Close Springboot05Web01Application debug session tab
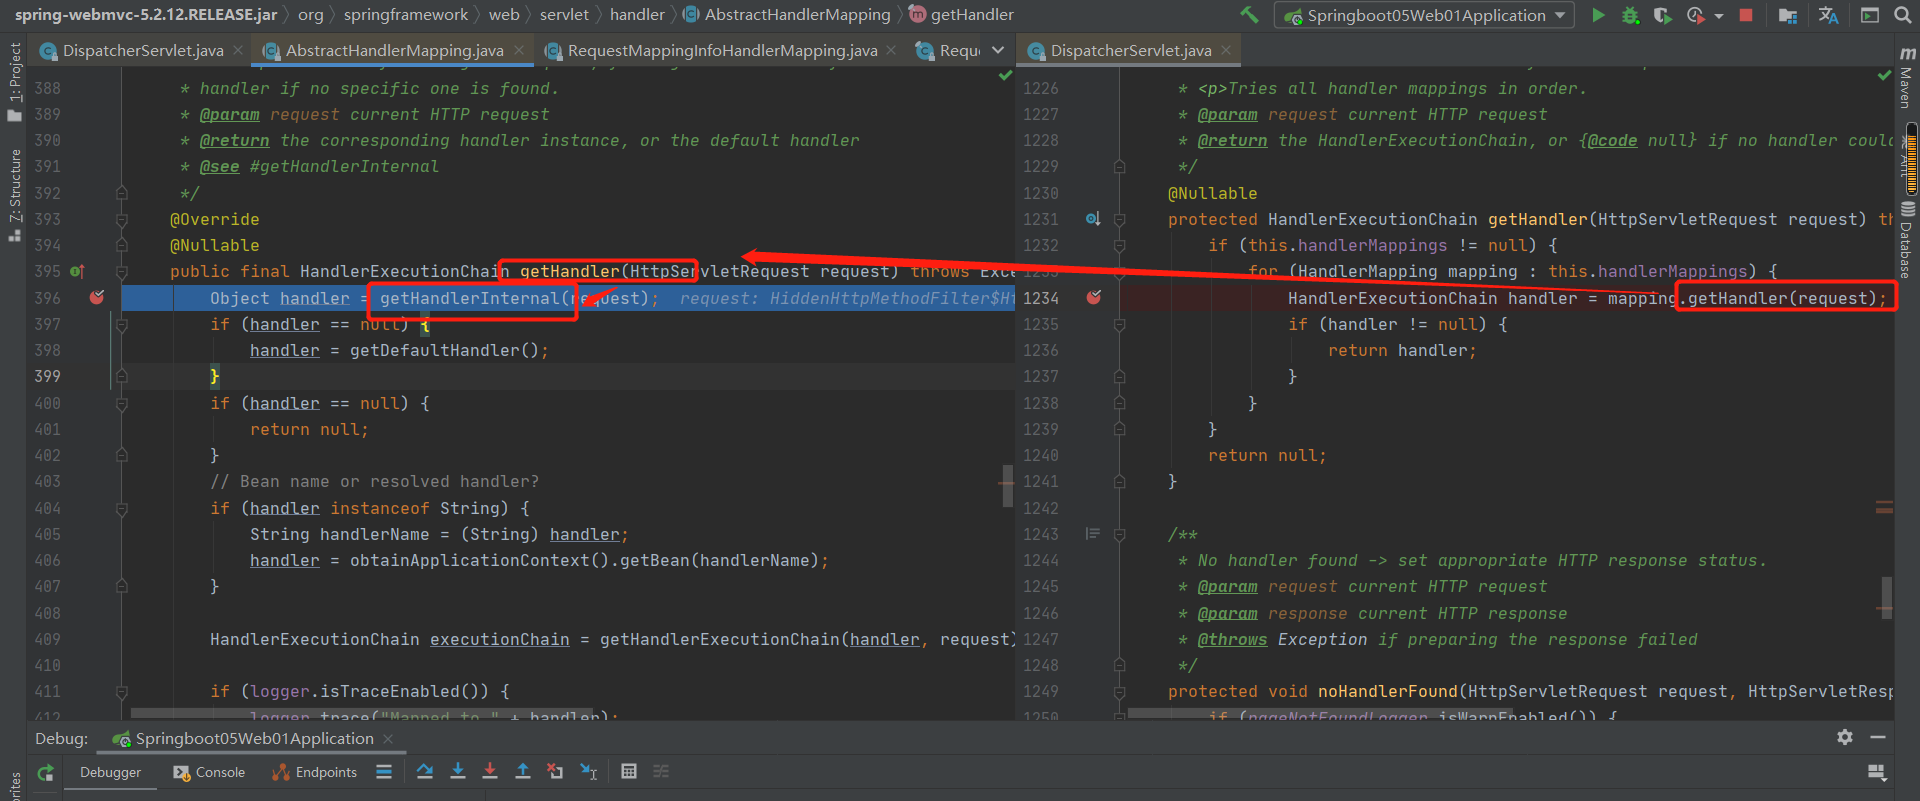Image resolution: width=1920 pixels, height=801 pixels. (388, 739)
